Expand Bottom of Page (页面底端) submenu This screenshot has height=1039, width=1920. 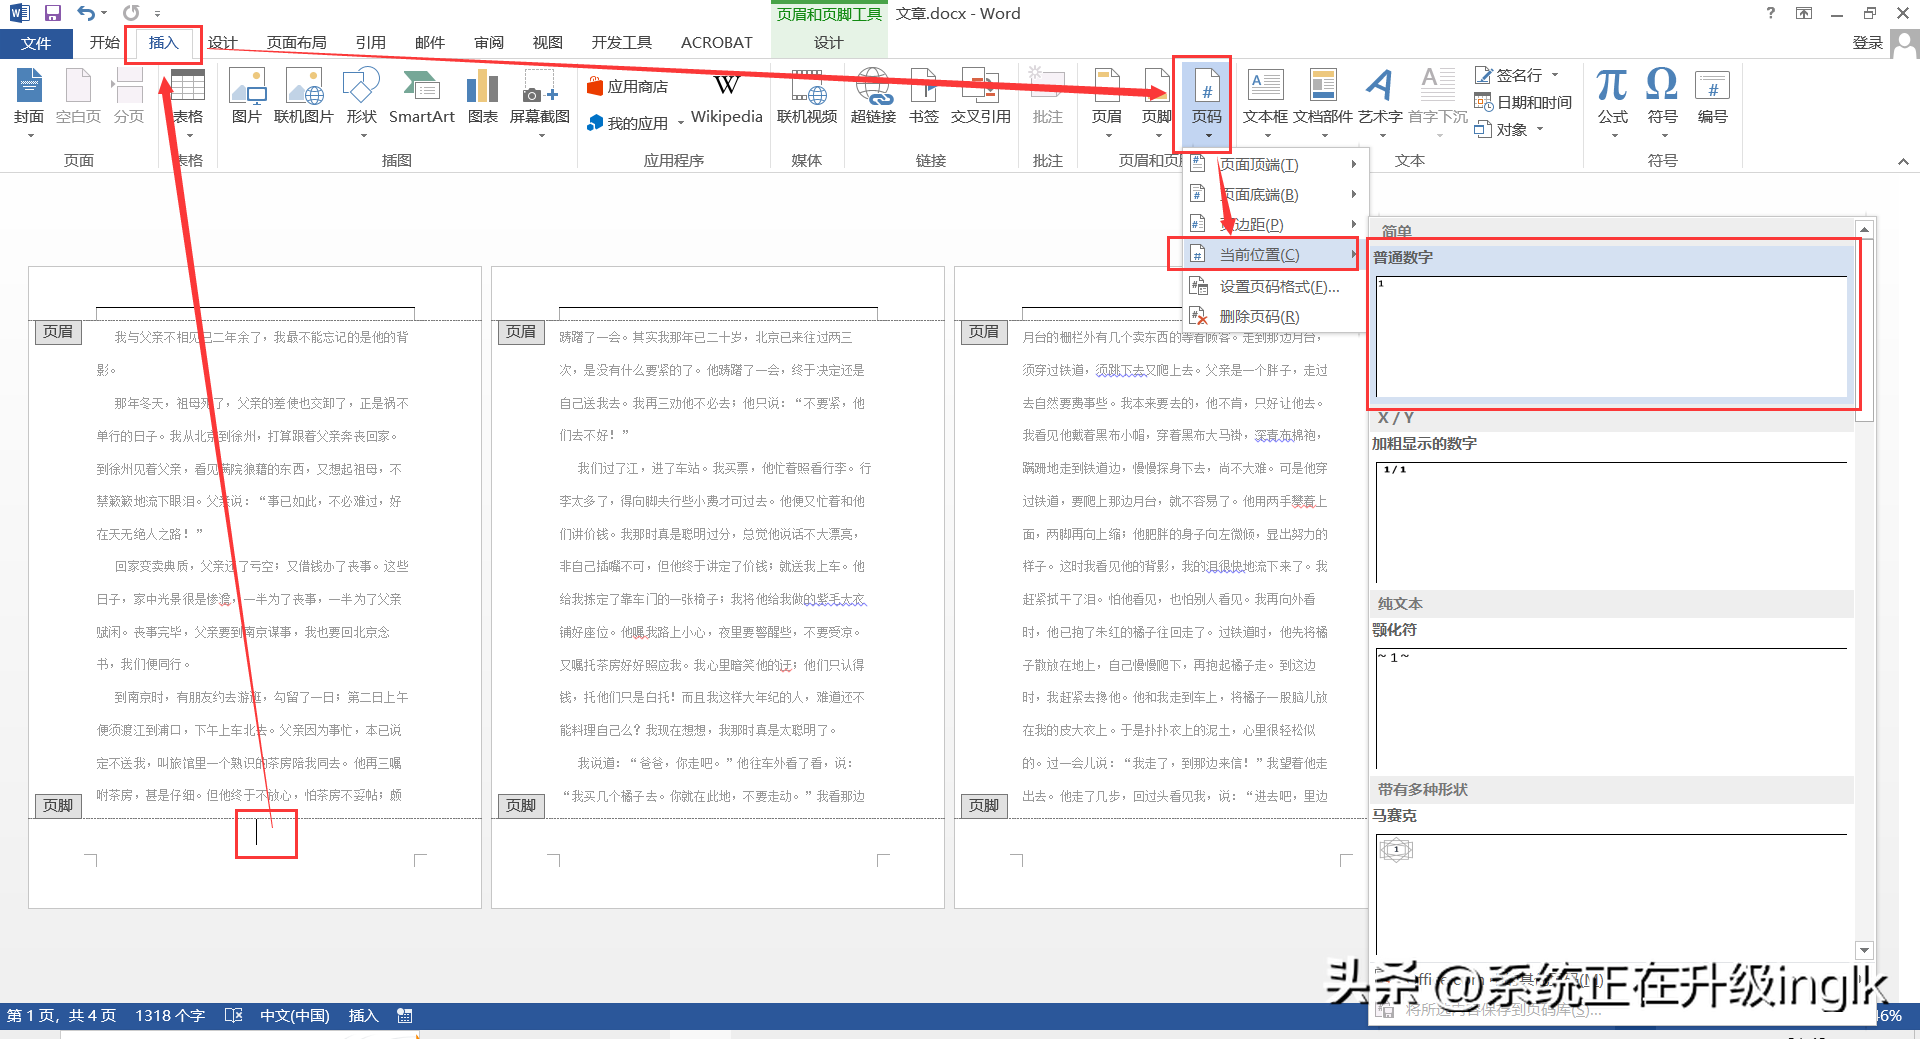pos(1274,194)
